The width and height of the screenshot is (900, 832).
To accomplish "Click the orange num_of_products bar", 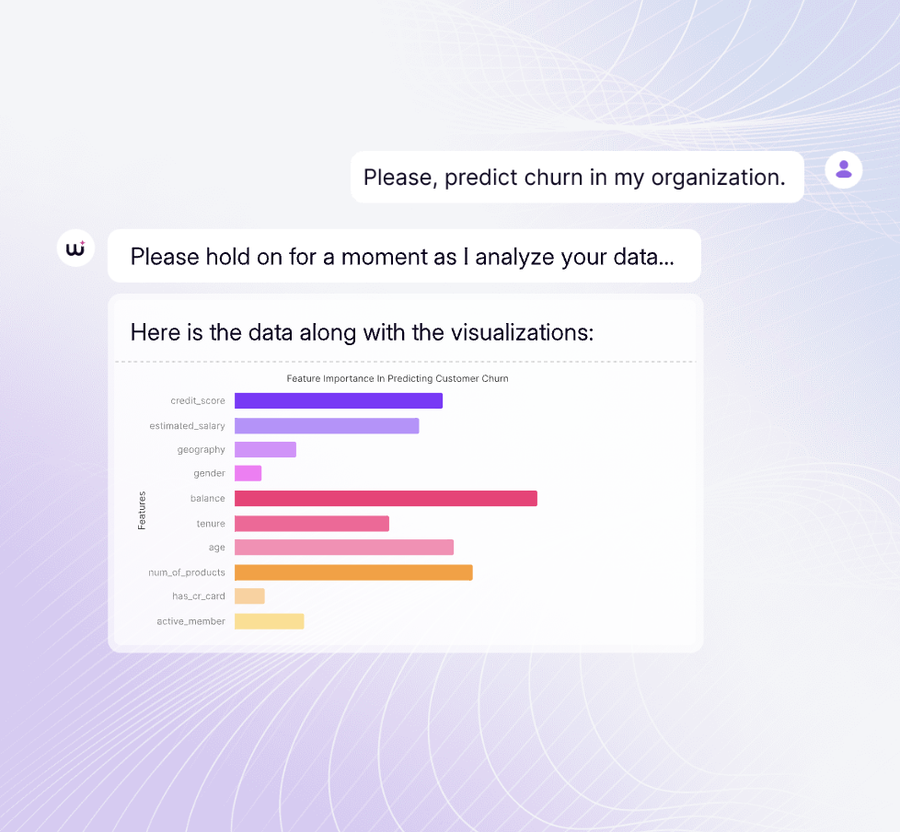I will click(x=354, y=573).
